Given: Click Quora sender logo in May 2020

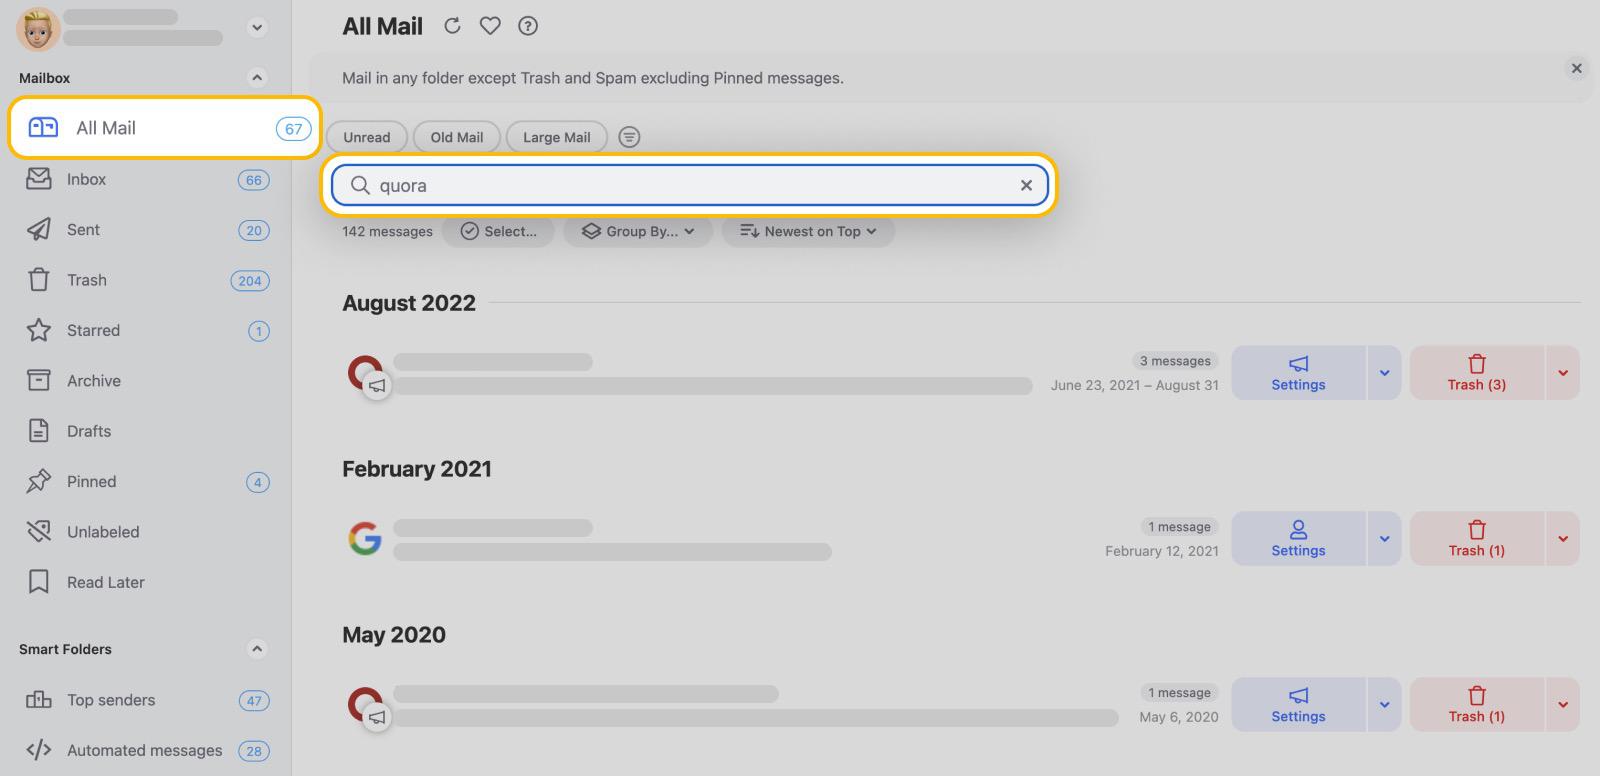Looking at the screenshot, I should point(365,705).
